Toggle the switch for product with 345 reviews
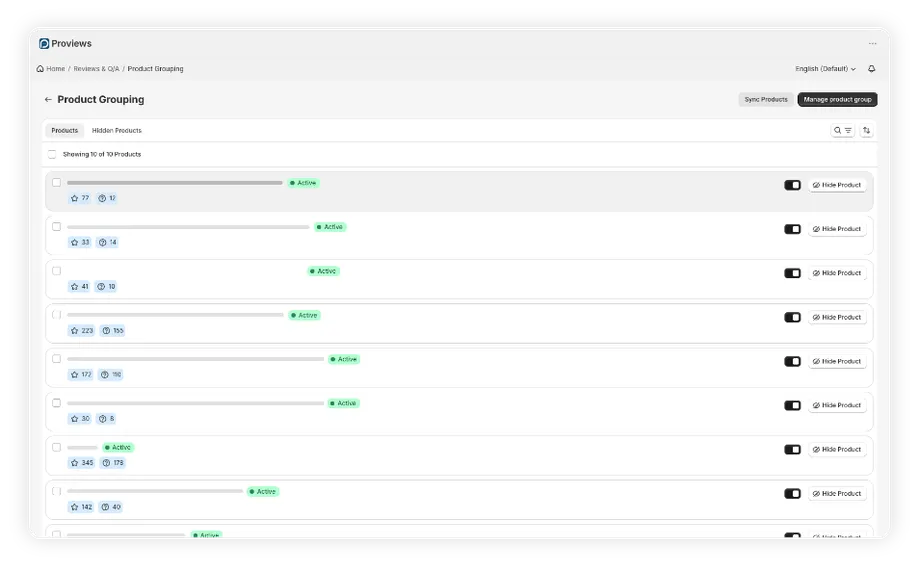 click(792, 450)
